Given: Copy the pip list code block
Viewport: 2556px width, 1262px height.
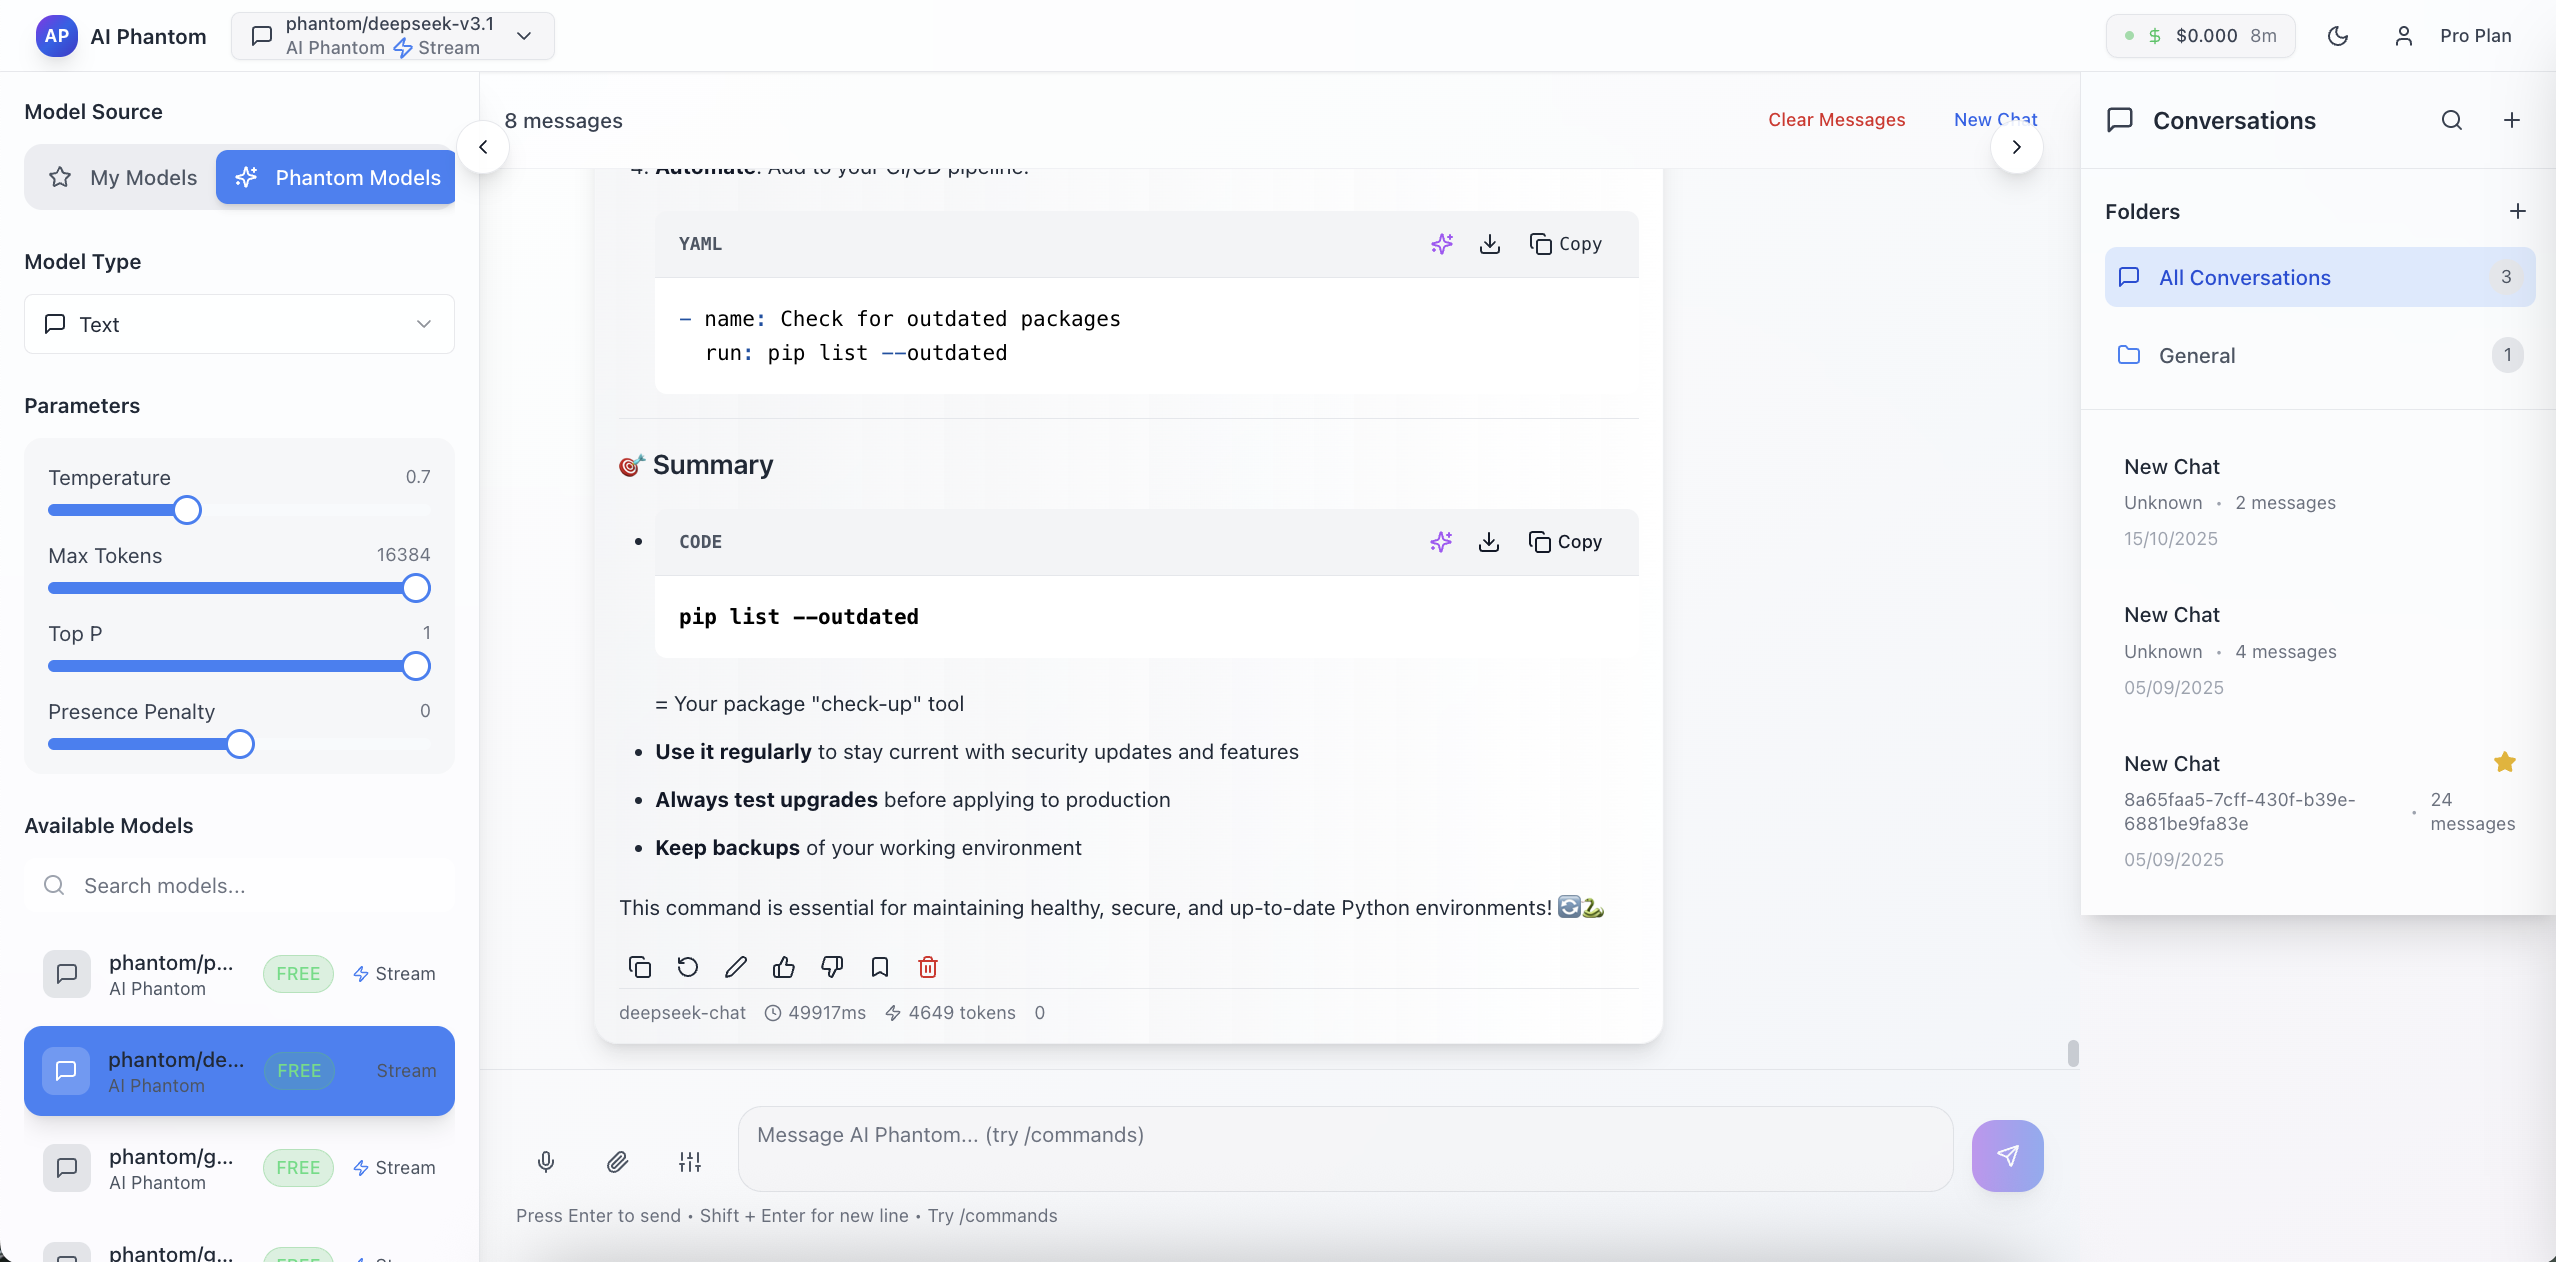Looking at the screenshot, I should pyautogui.click(x=1565, y=542).
